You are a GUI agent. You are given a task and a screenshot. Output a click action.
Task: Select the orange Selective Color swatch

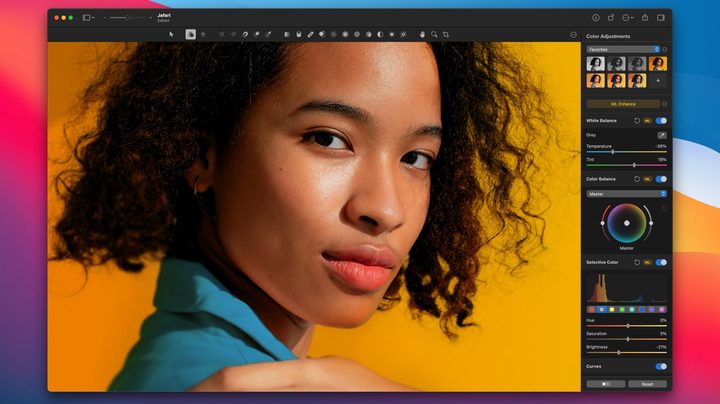point(602,309)
